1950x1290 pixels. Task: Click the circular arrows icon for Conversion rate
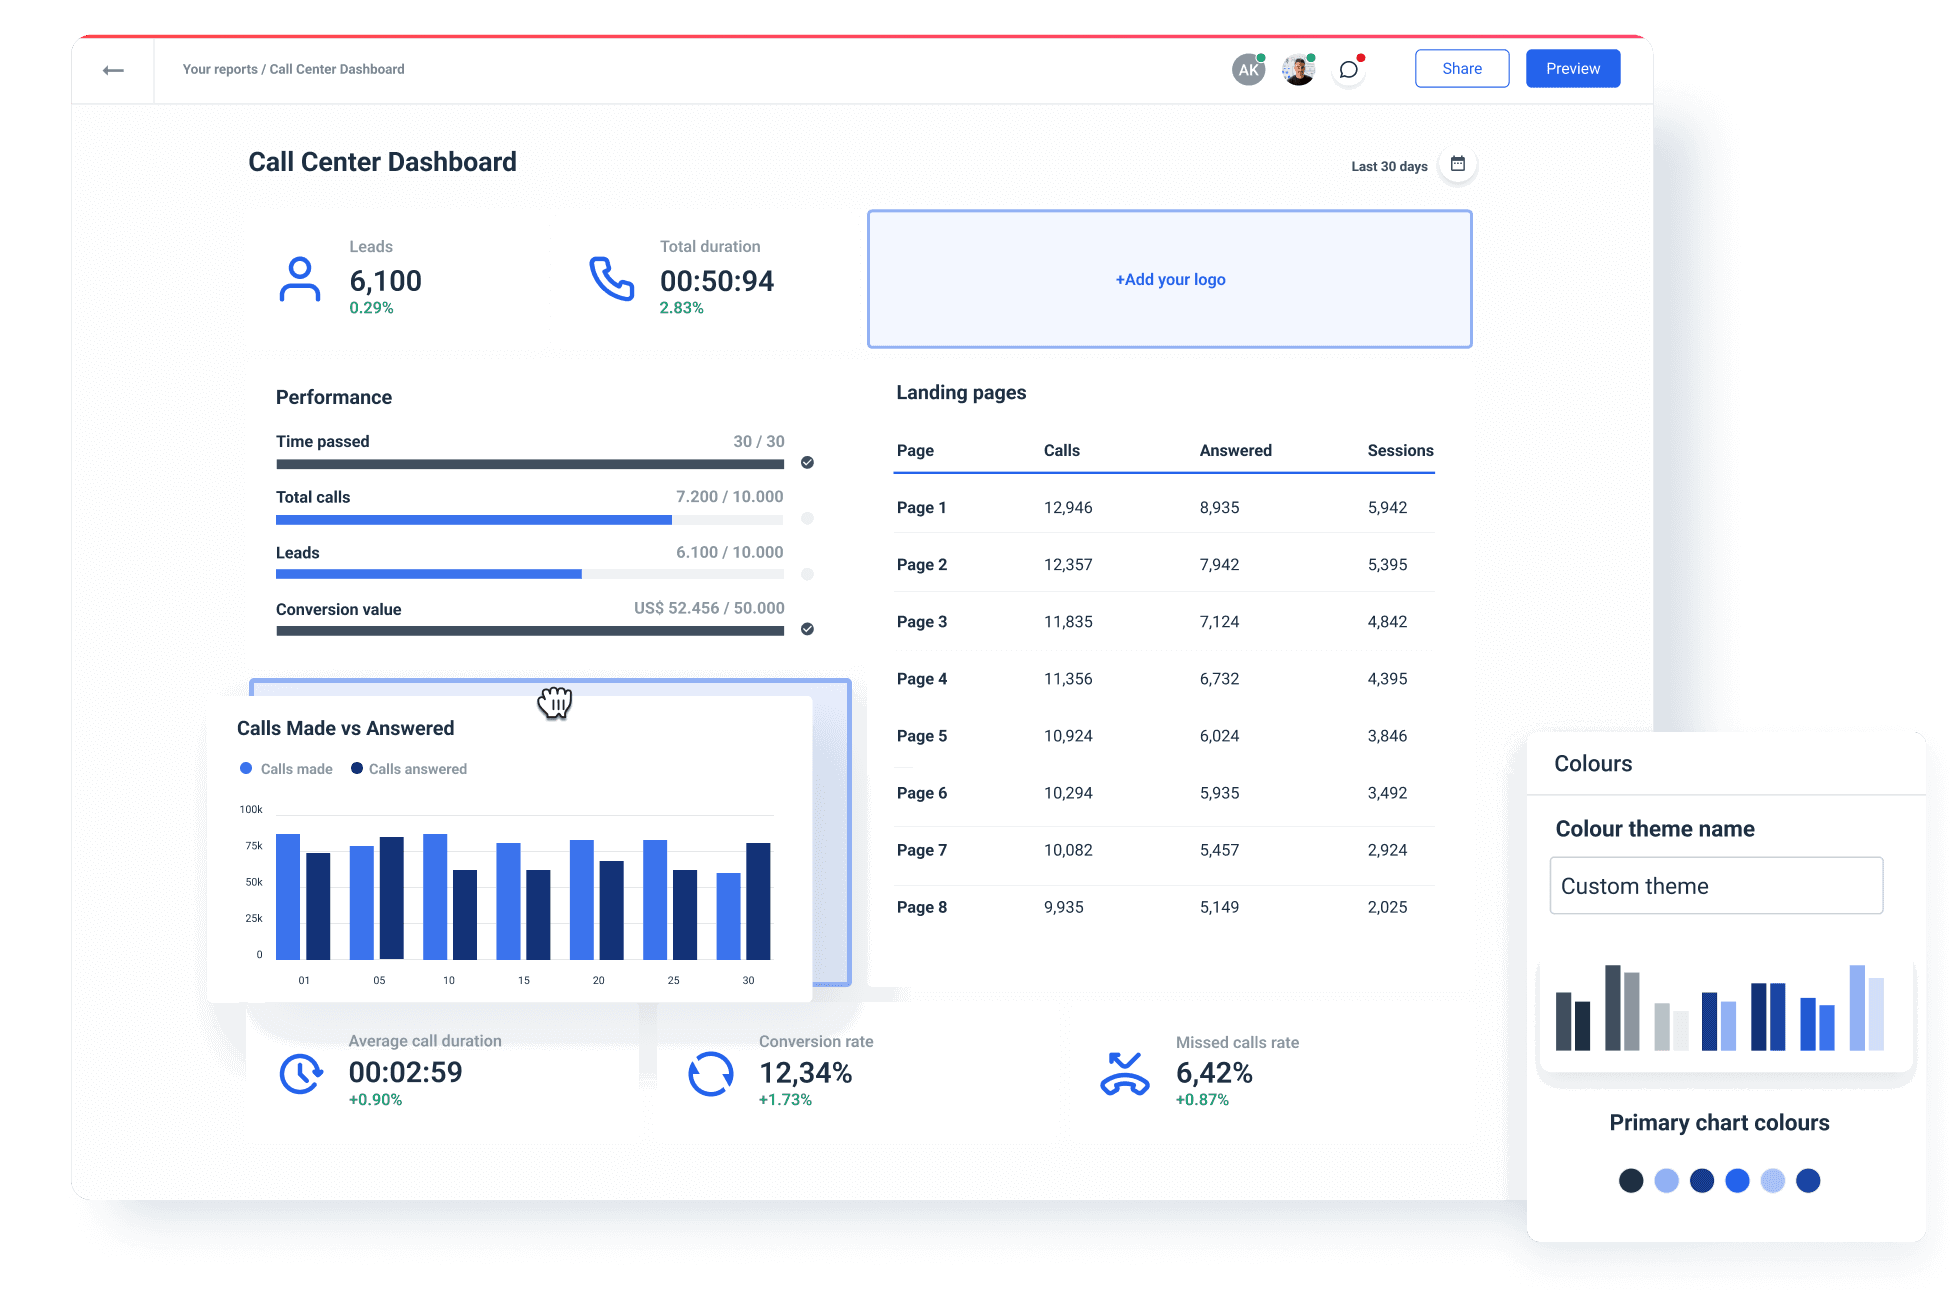[x=711, y=1074]
